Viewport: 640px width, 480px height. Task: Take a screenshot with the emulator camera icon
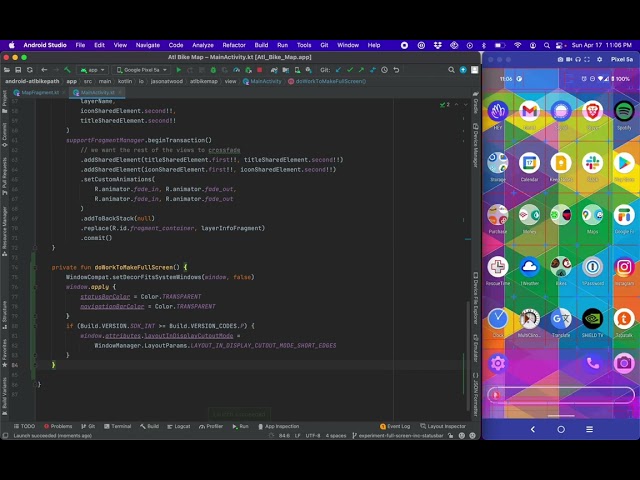pos(560,59)
